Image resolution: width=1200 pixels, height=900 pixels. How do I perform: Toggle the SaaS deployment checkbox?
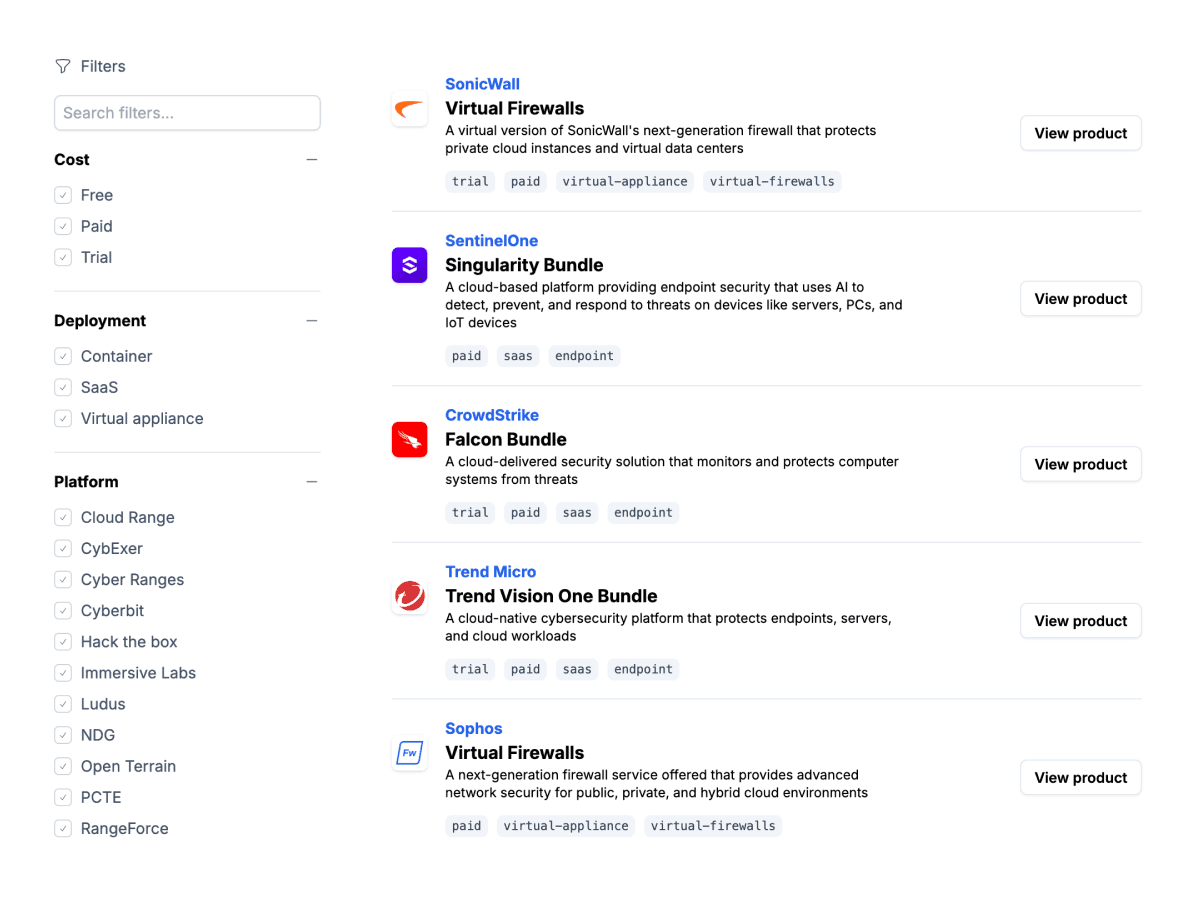[63, 387]
